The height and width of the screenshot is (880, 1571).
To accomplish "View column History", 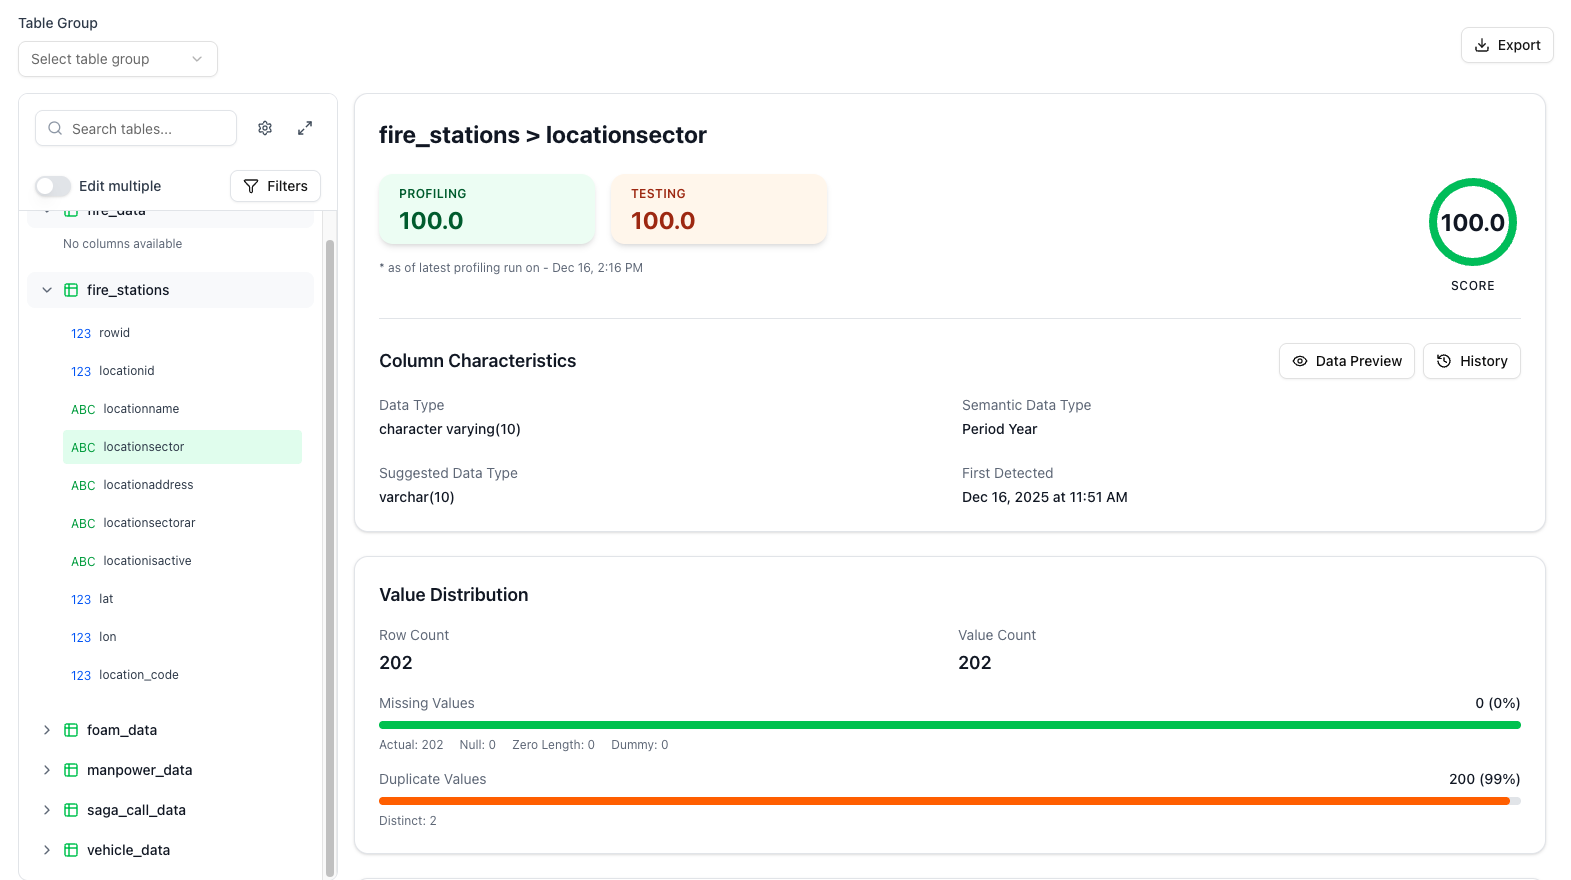I will (x=1471, y=361).
